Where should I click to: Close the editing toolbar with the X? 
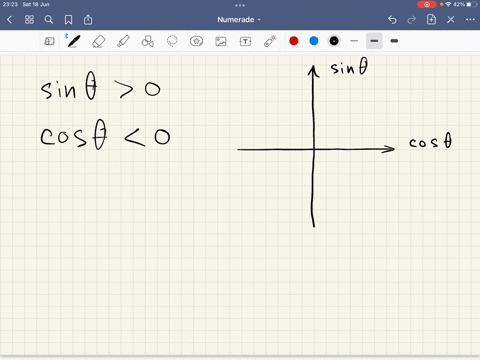(451, 20)
